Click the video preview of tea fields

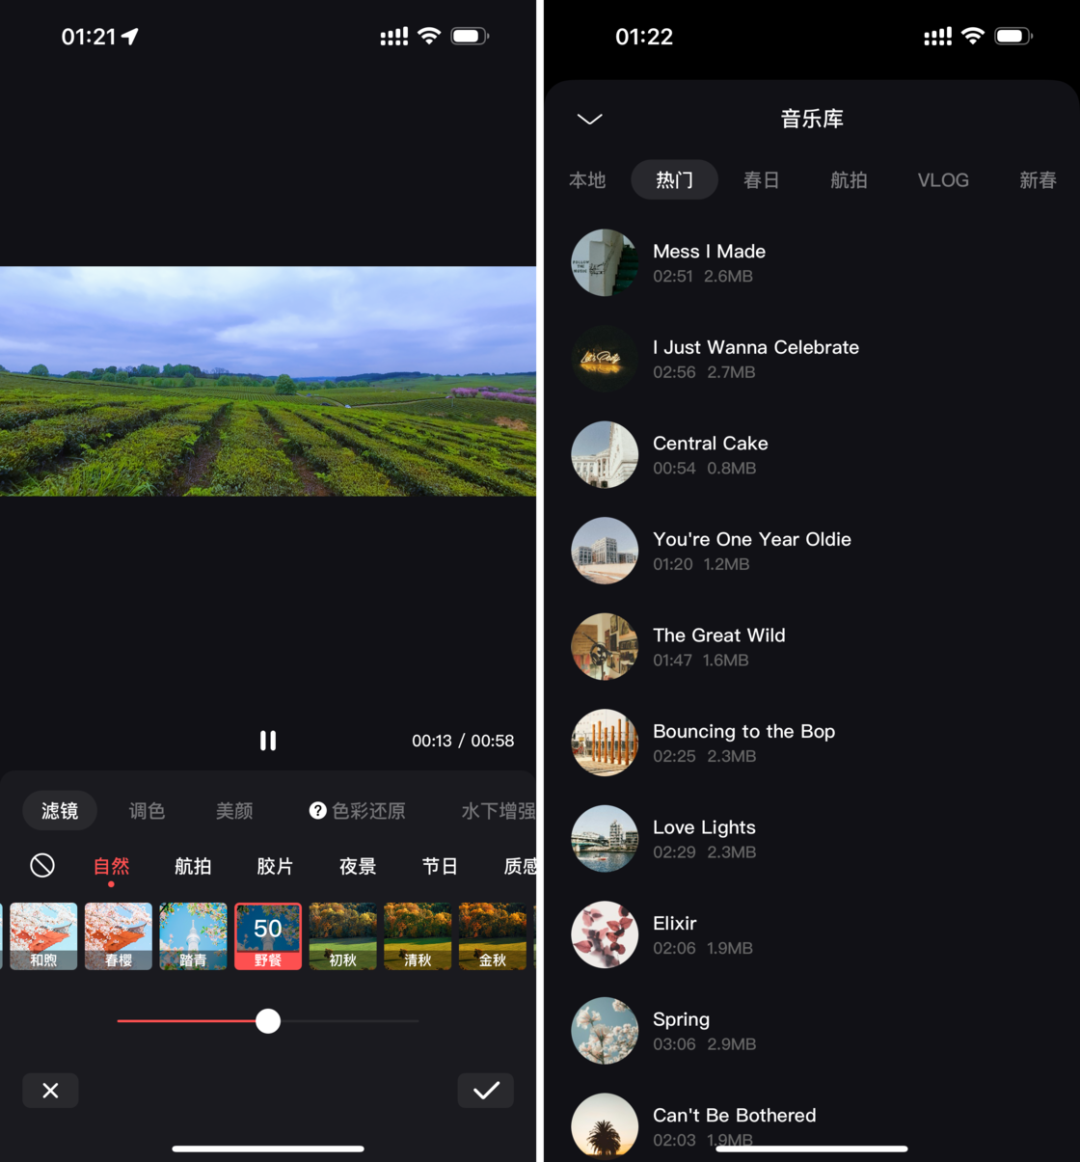(268, 381)
